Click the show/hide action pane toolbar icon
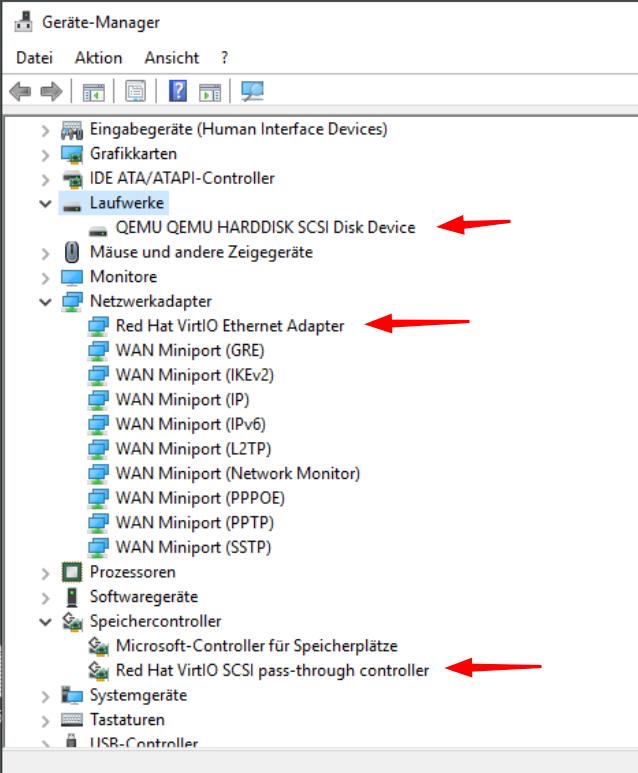This screenshot has height=773, width=638. pos(210,92)
